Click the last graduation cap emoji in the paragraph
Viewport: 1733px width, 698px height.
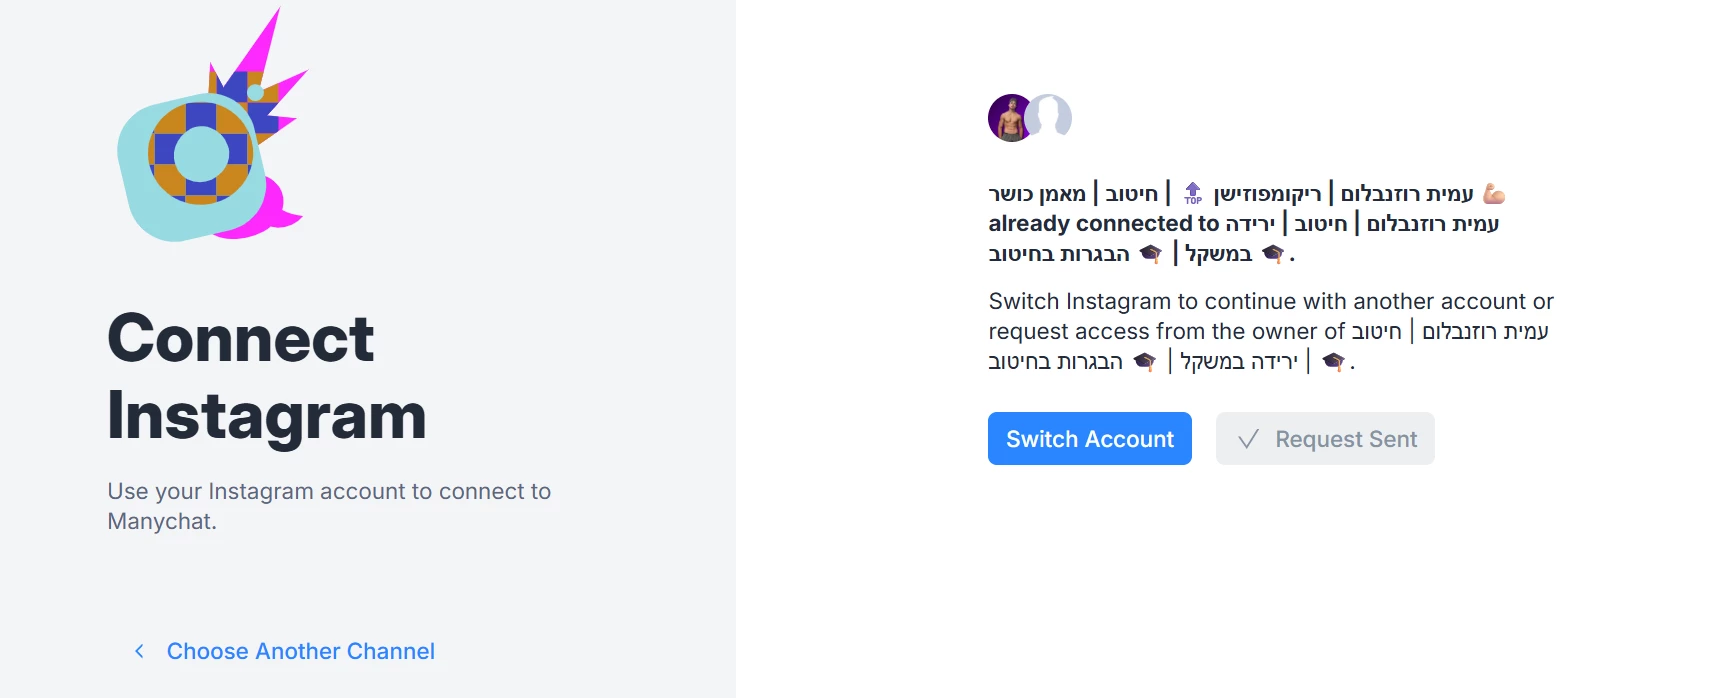click(1333, 361)
